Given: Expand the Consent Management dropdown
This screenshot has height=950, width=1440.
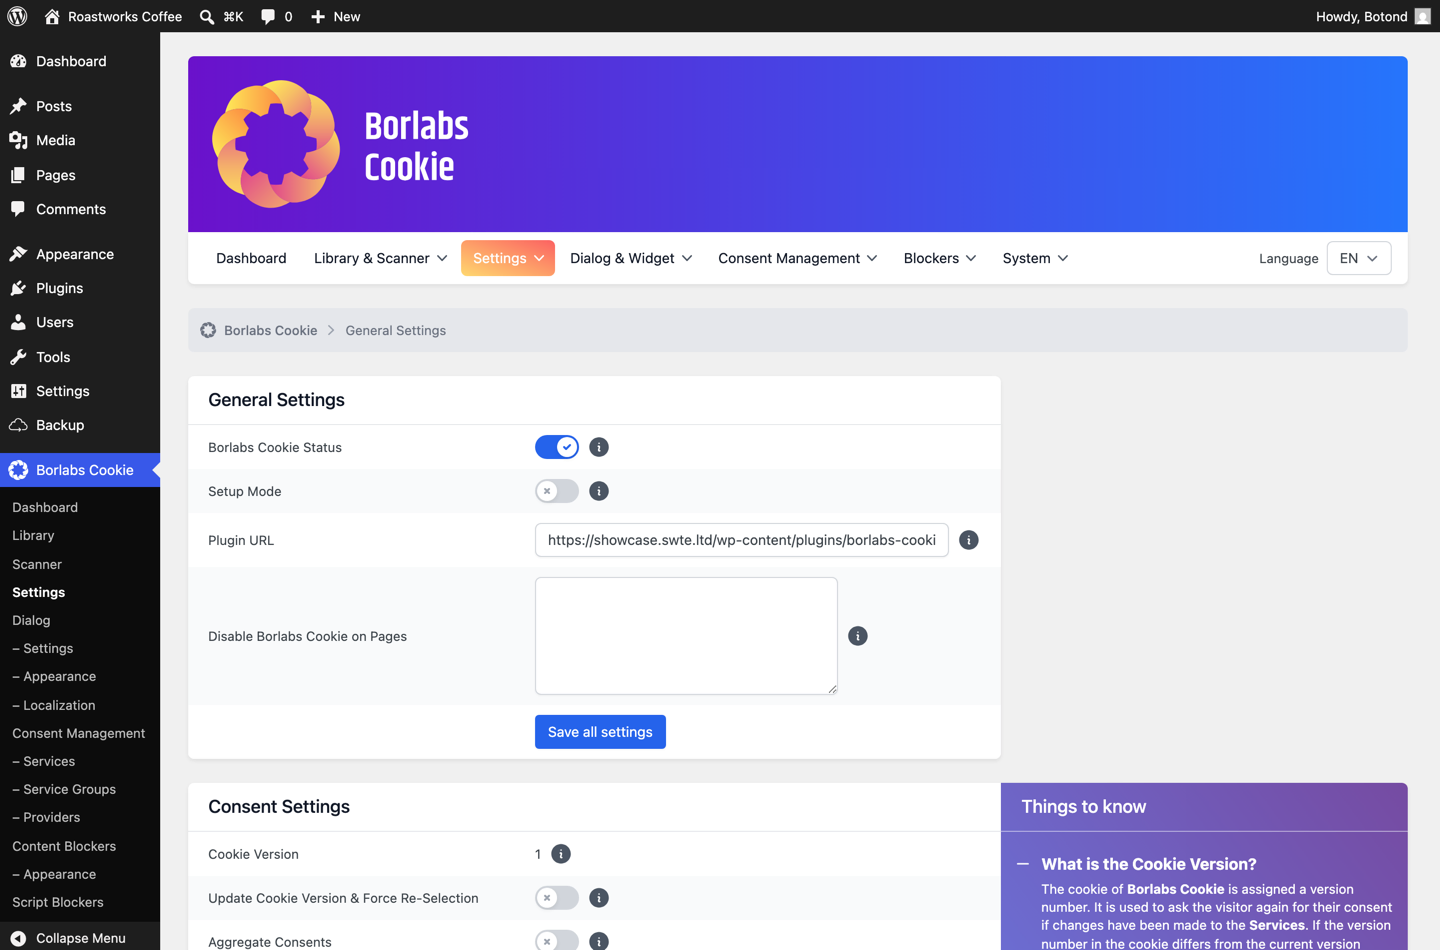Looking at the screenshot, I should [797, 258].
